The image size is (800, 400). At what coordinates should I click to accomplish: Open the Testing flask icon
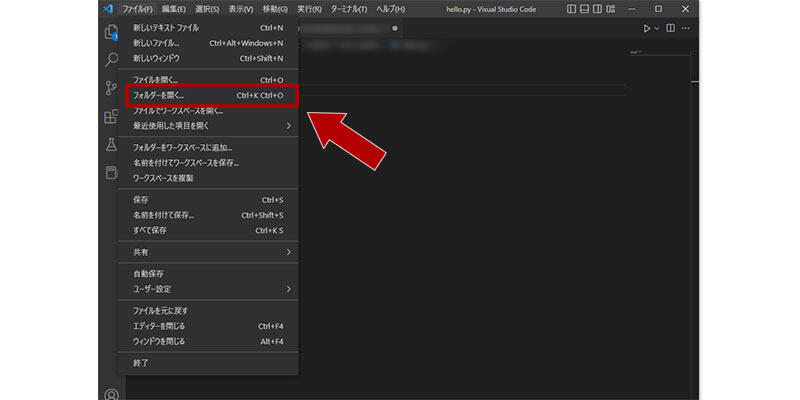(x=111, y=145)
